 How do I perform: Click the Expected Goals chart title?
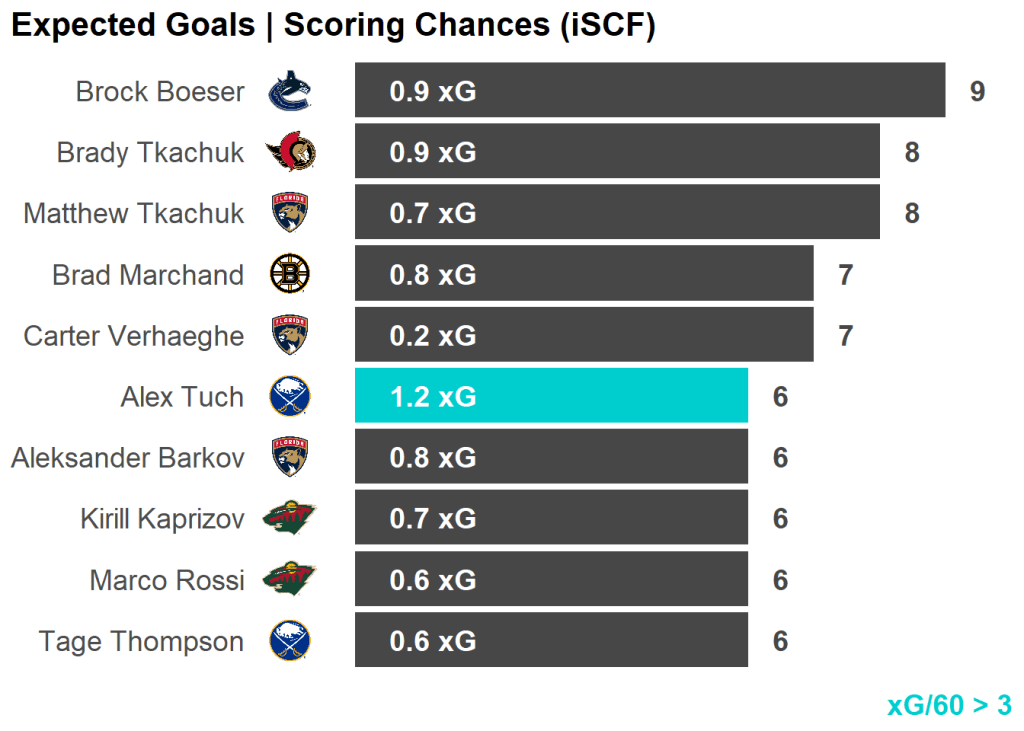click(x=333, y=26)
